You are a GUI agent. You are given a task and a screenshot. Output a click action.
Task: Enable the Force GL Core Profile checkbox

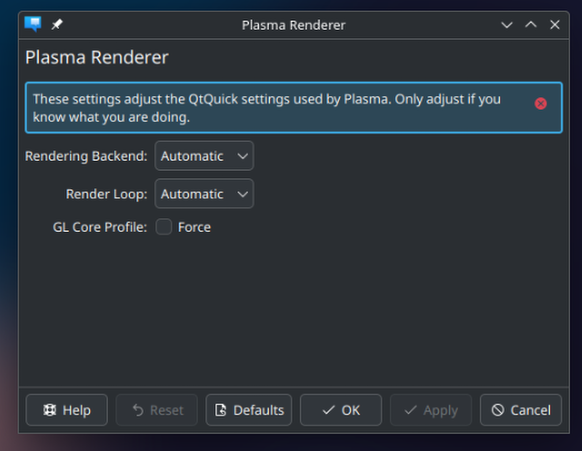tap(164, 227)
